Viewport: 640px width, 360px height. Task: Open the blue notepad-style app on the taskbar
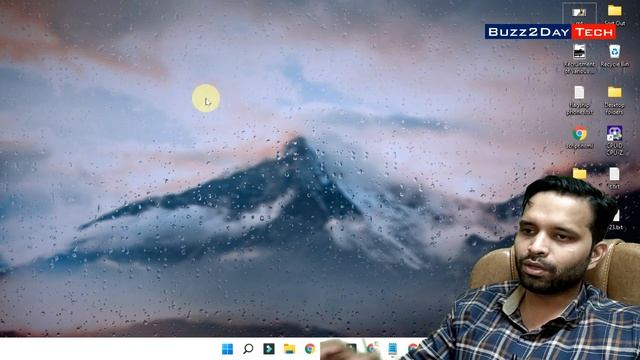point(392,349)
